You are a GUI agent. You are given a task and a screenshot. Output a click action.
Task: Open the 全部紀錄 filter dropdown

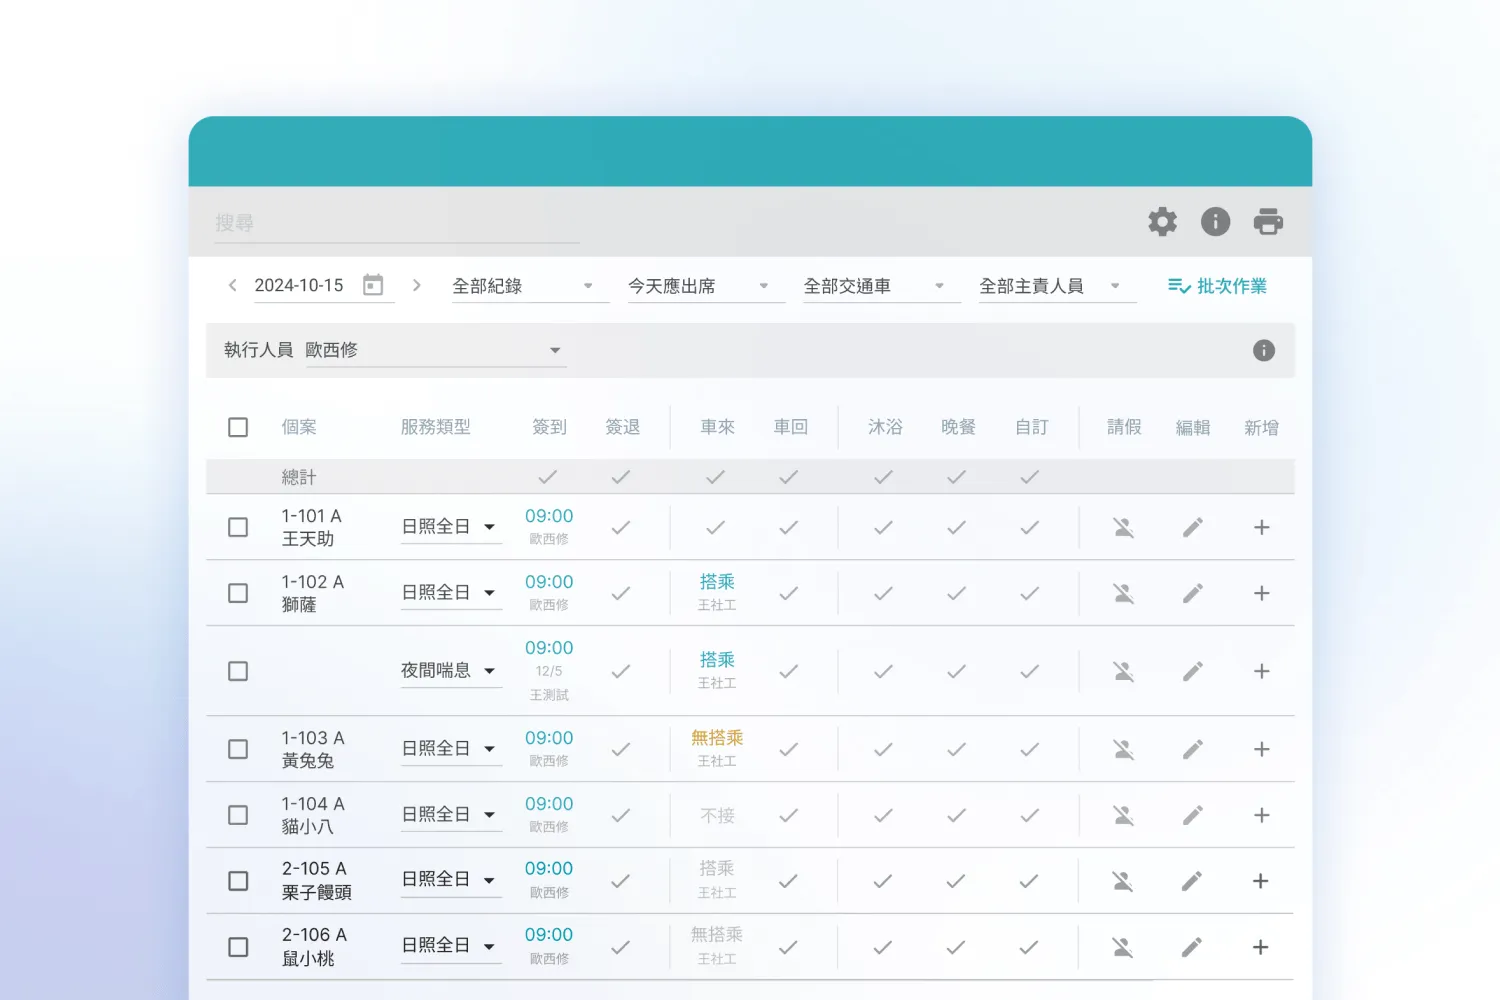[530, 286]
